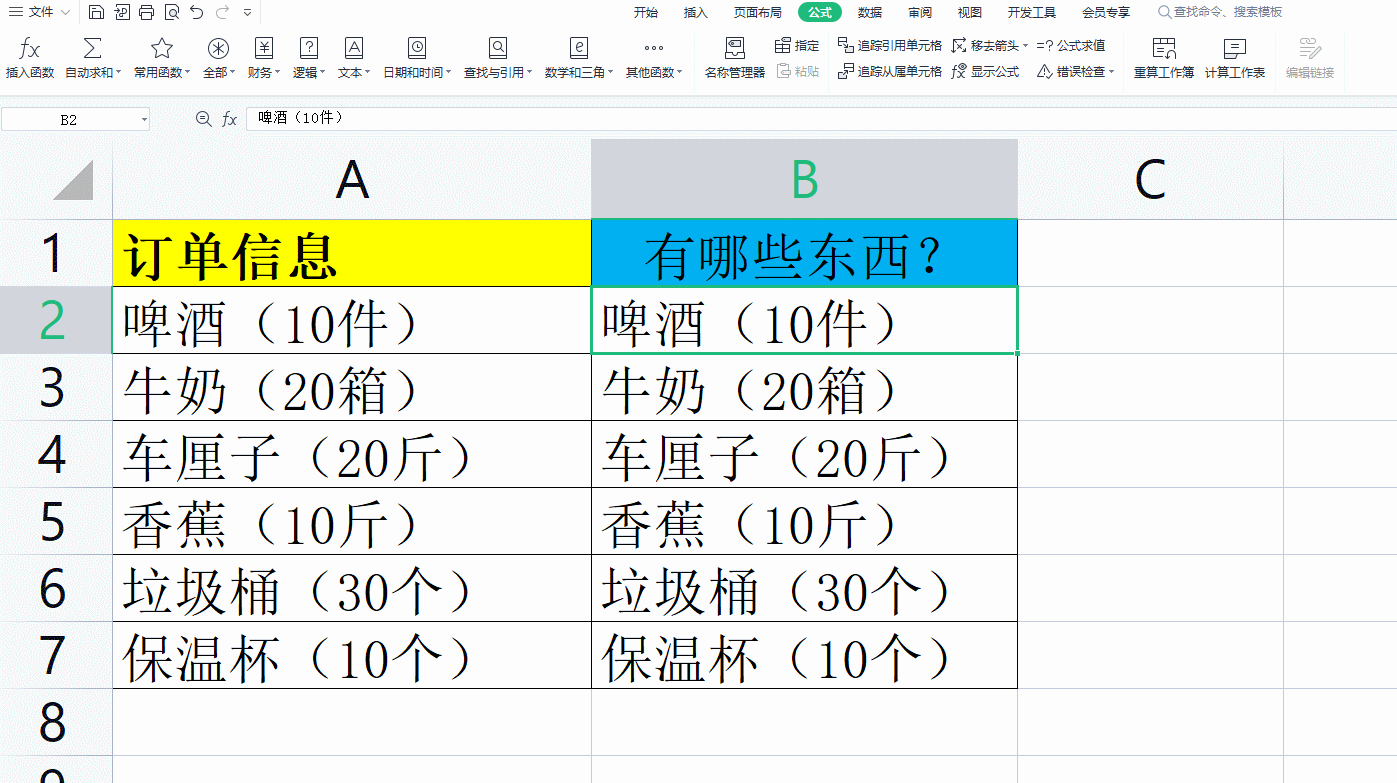
Task: Click the formula bar showing 啤酒（10件）
Action: coord(820,119)
